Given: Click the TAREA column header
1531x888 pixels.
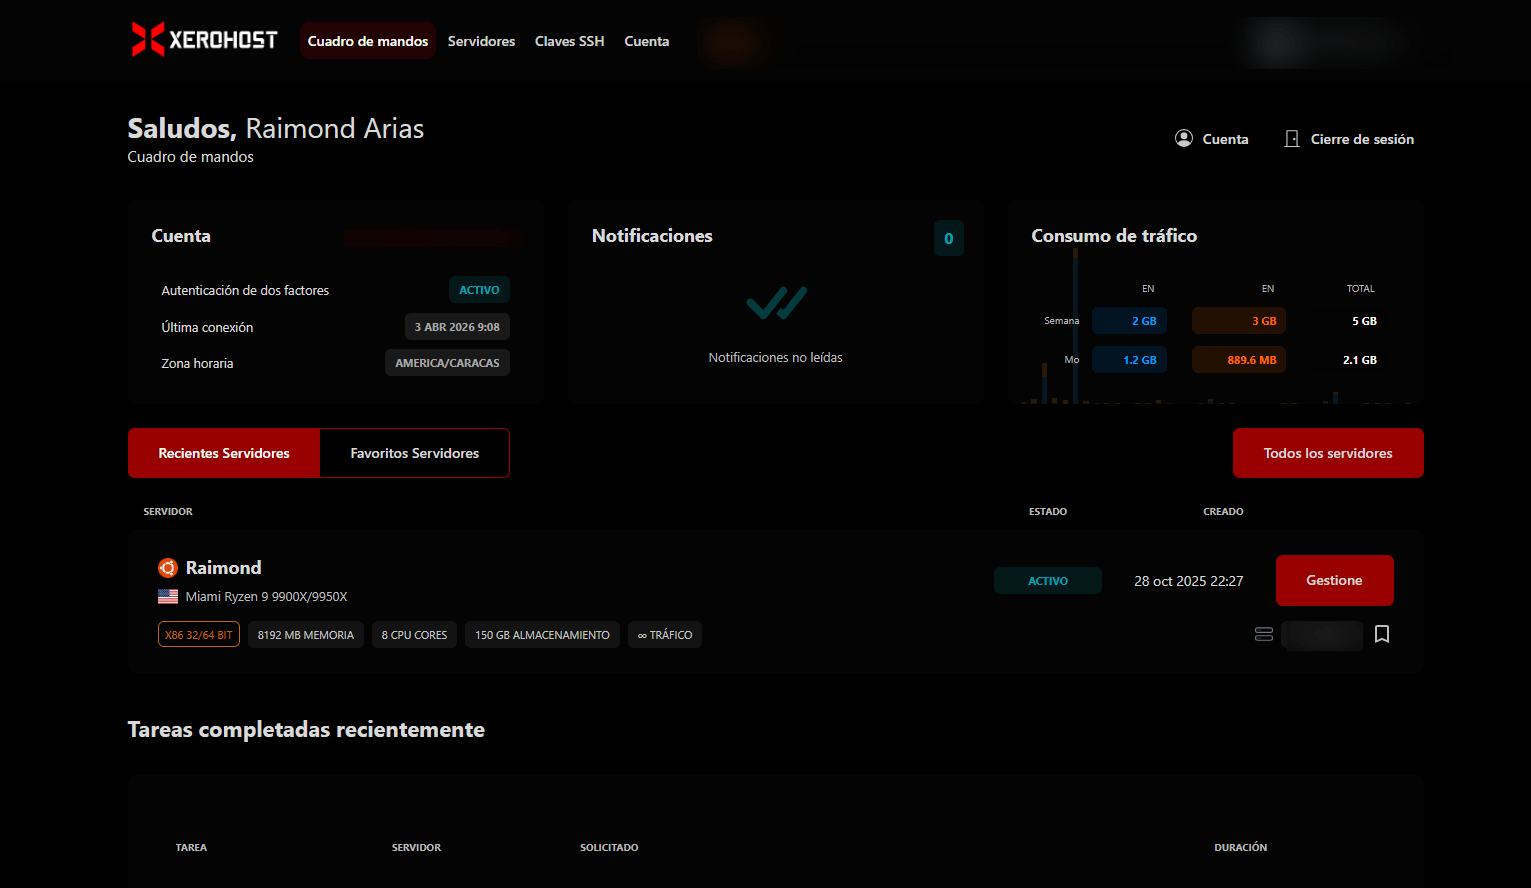Looking at the screenshot, I should [x=191, y=847].
